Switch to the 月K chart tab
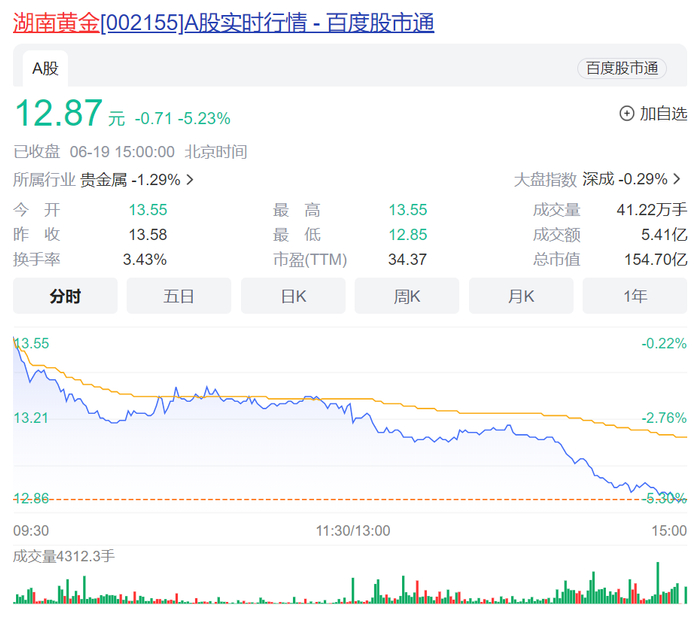The image size is (700, 620). [521, 296]
